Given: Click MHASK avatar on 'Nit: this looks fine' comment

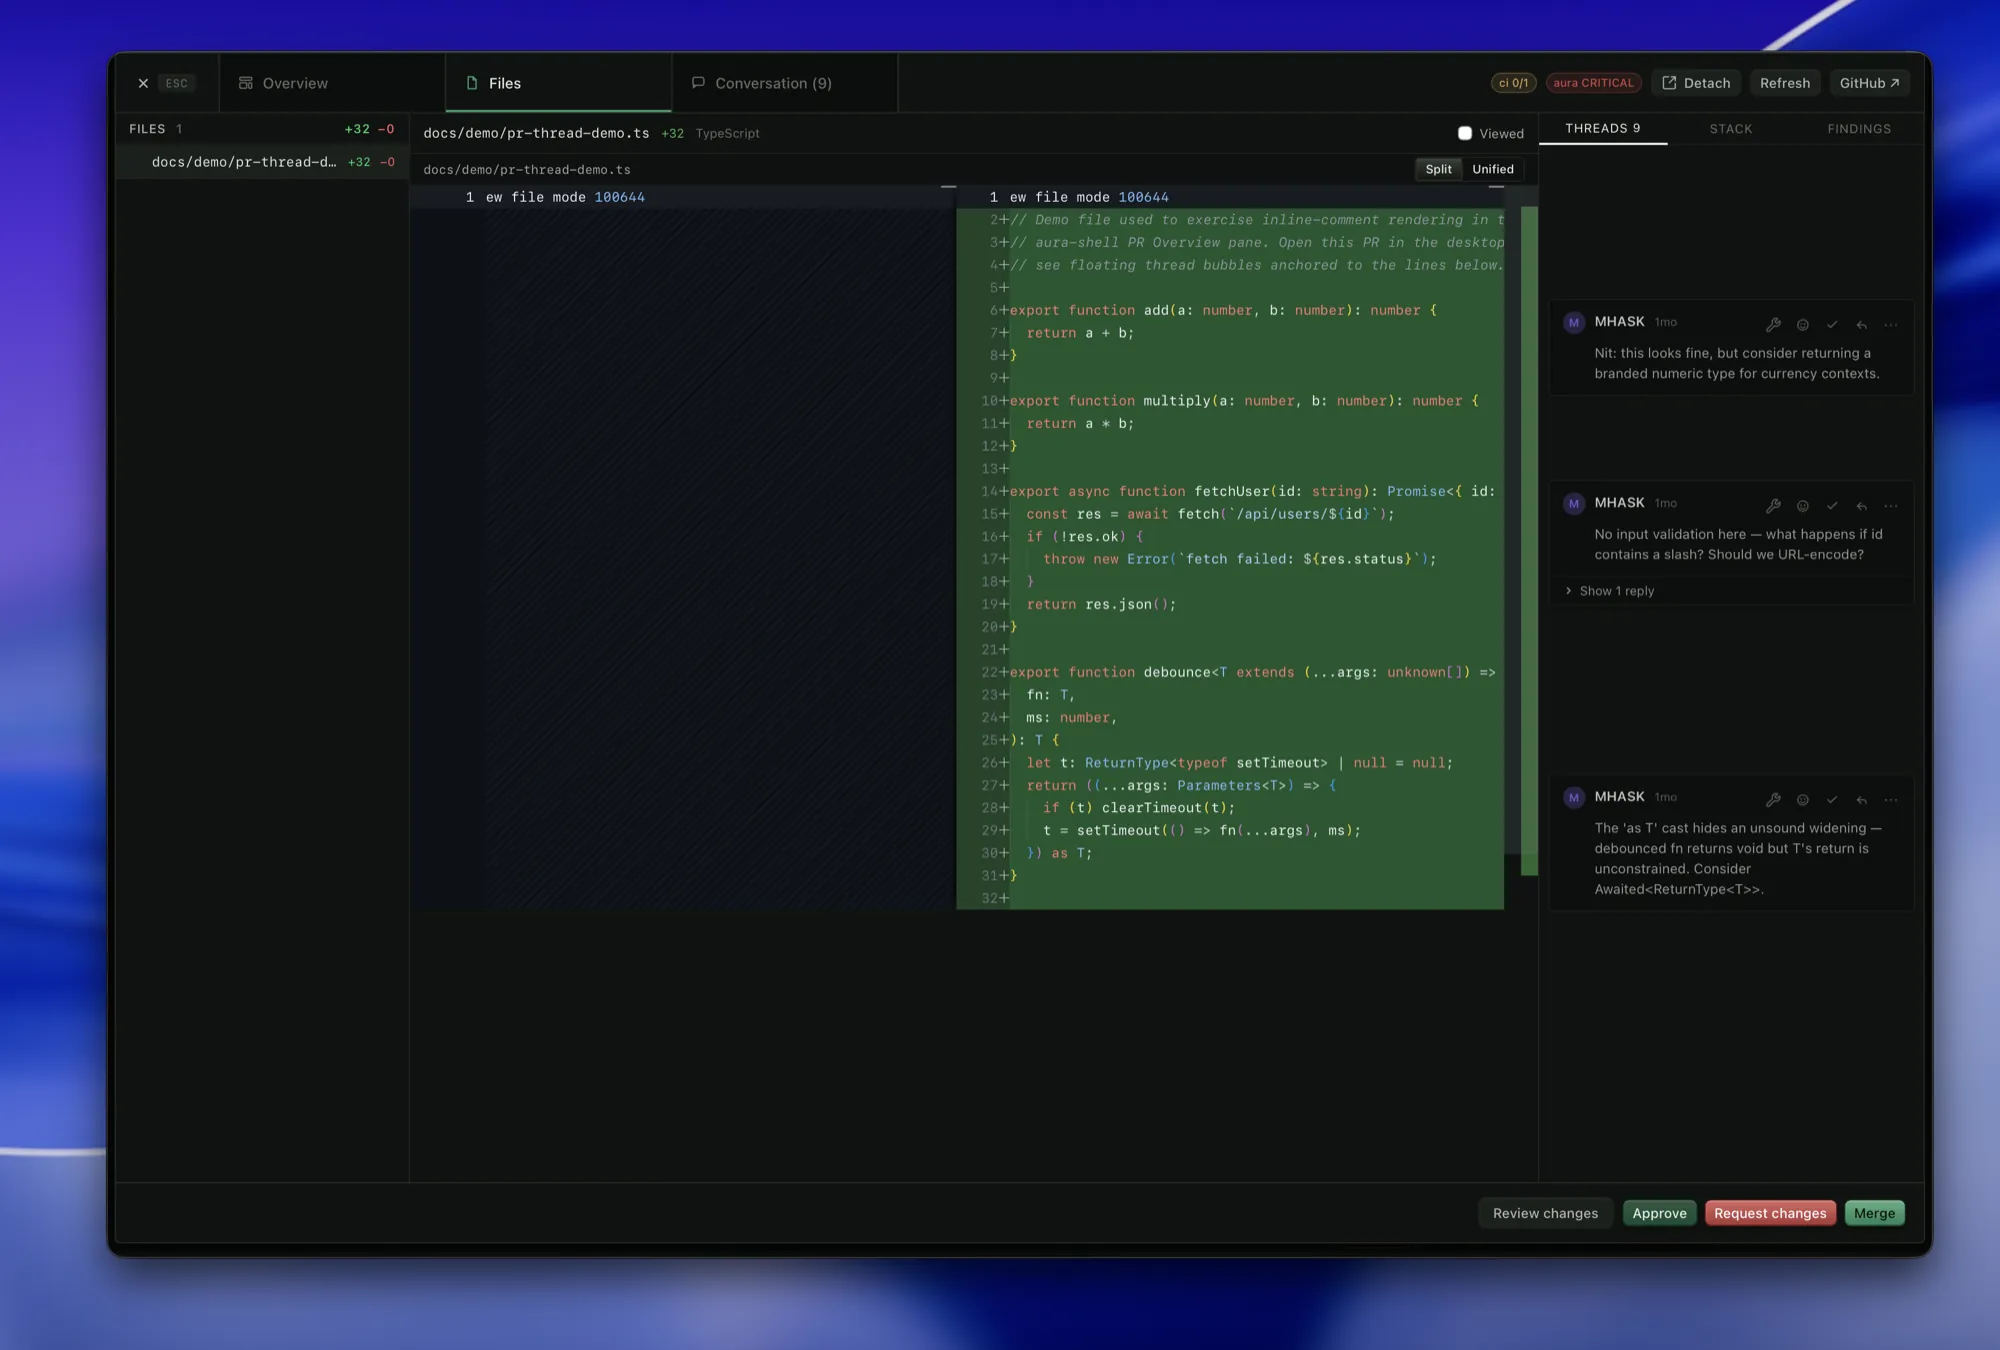Looking at the screenshot, I should tap(1574, 322).
